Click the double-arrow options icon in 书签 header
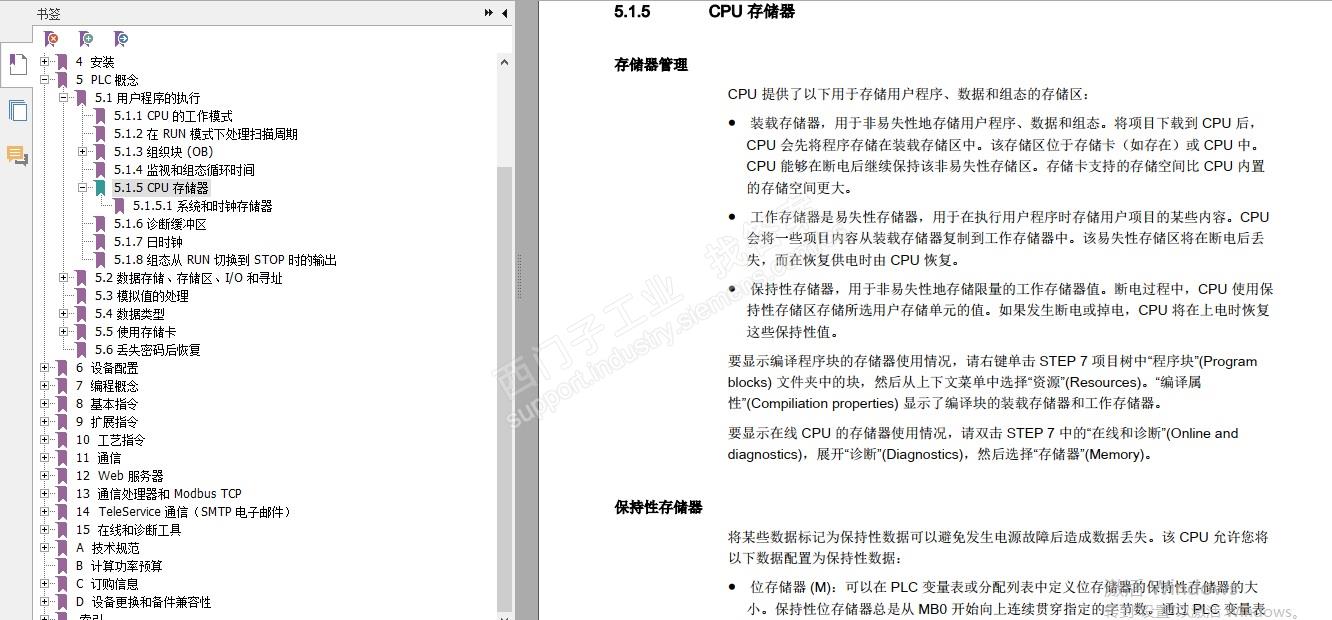 (489, 13)
